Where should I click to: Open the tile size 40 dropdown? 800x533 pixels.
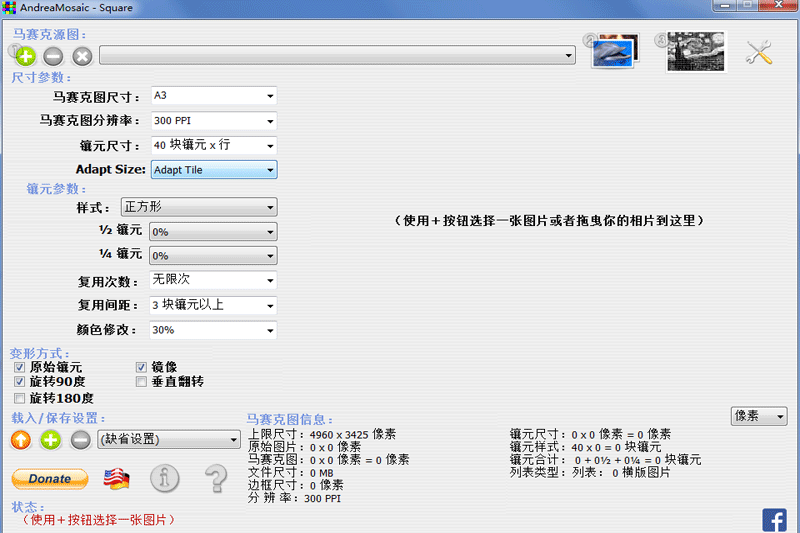(214, 145)
